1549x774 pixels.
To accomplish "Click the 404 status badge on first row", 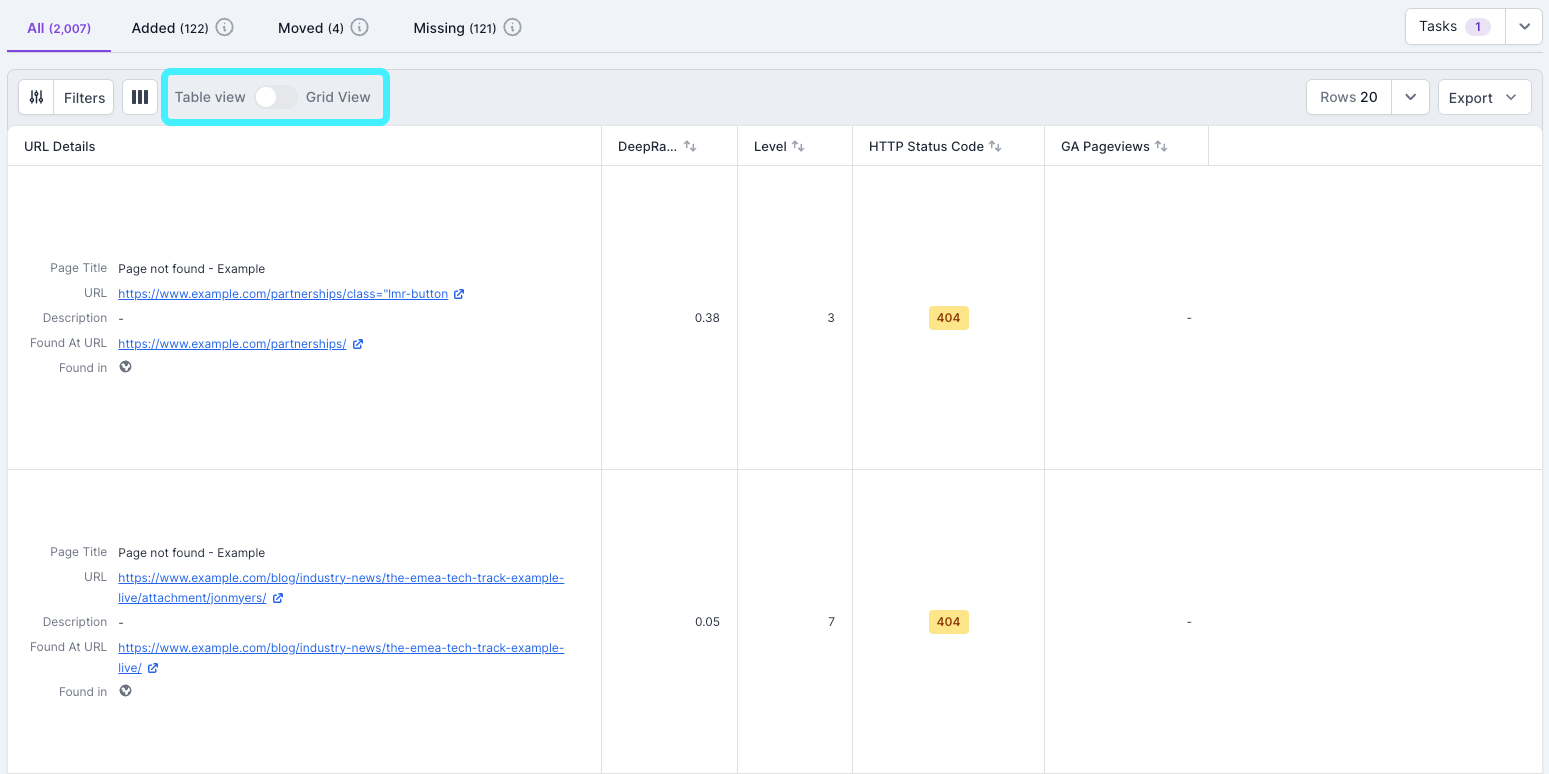I will (x=948, y=317).
